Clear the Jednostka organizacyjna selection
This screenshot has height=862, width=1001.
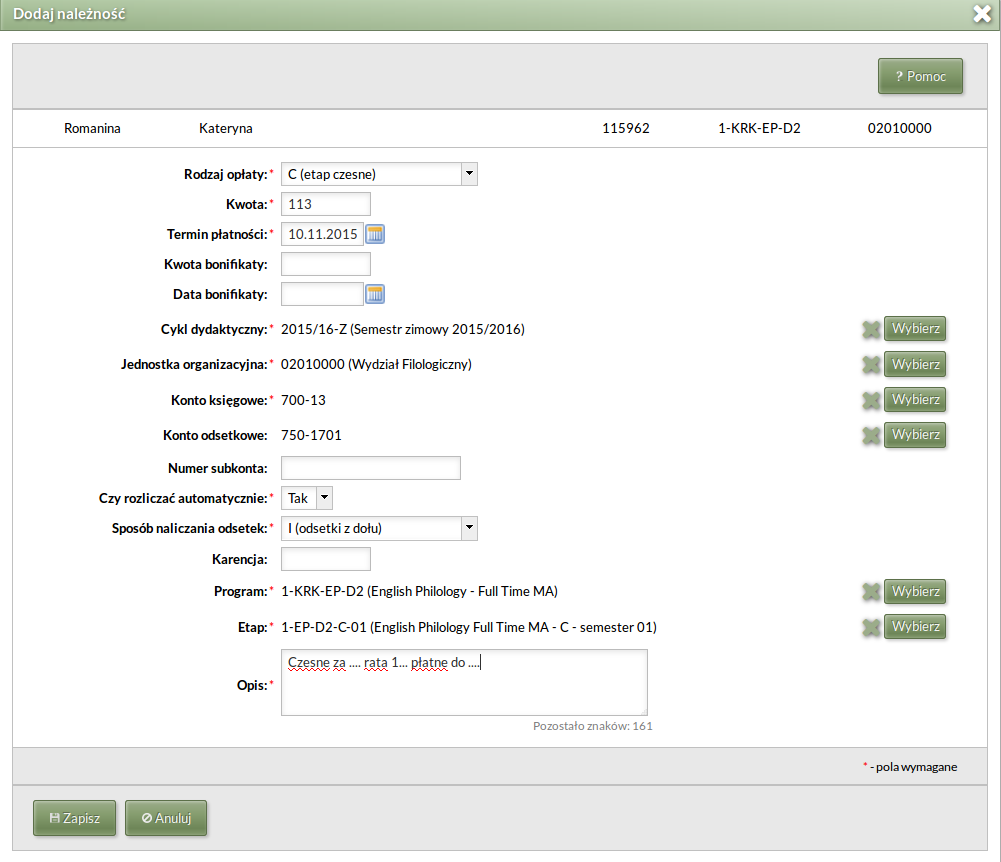tap(871, 365)
